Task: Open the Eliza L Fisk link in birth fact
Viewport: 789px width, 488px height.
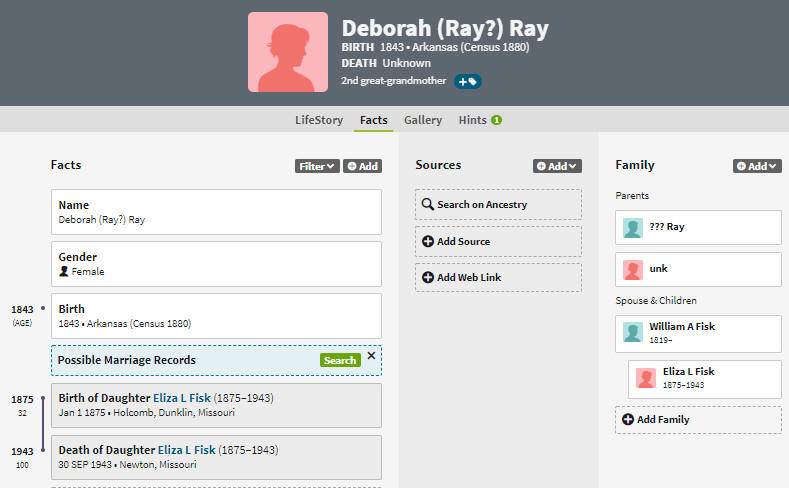Action: click(x=182, y=398)
